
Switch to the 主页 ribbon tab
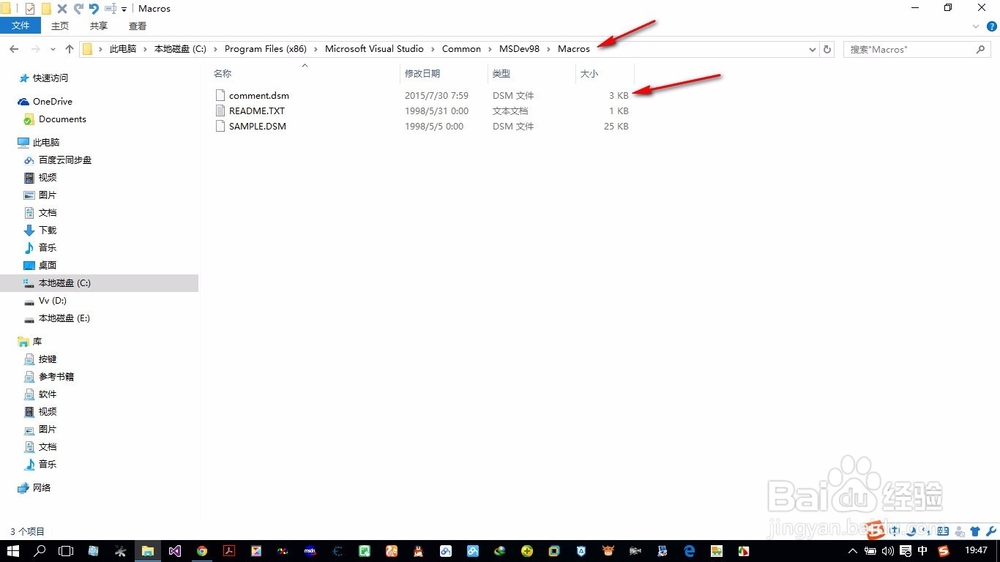[x=60, y=26]
